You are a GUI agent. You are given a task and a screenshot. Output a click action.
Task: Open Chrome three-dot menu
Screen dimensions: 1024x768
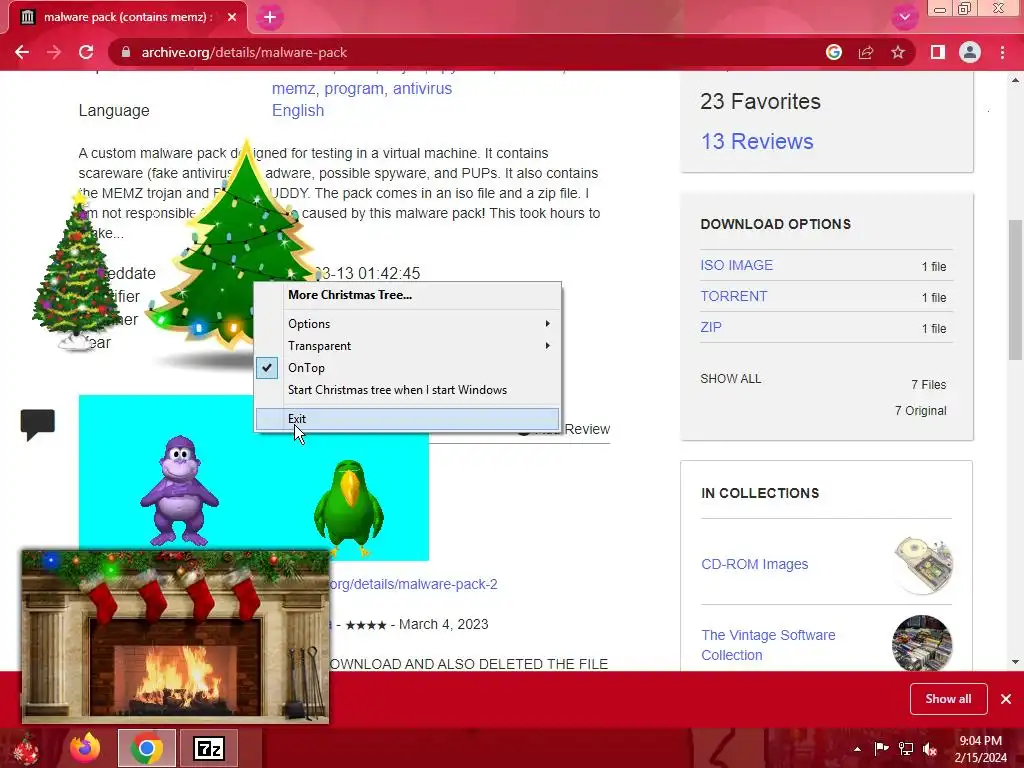coord(1002,52)
